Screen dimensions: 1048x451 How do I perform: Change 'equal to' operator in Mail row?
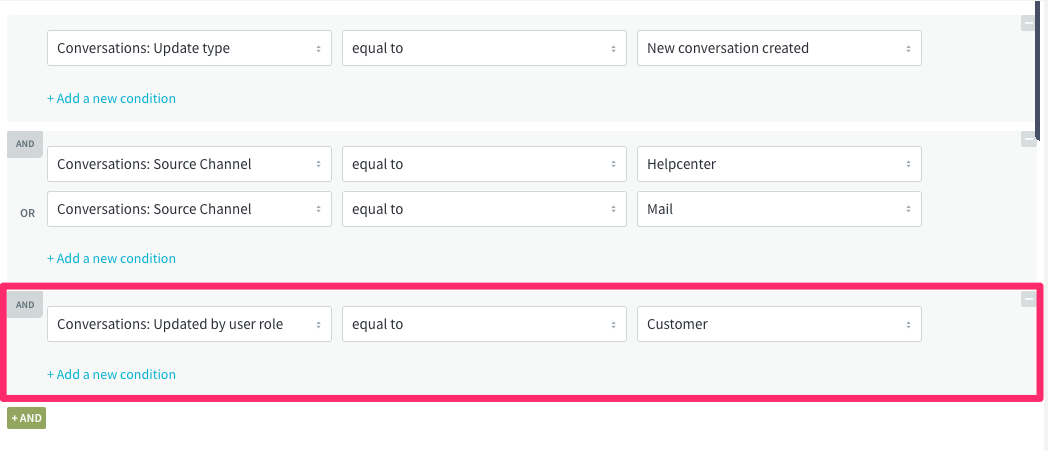[484, 209]
